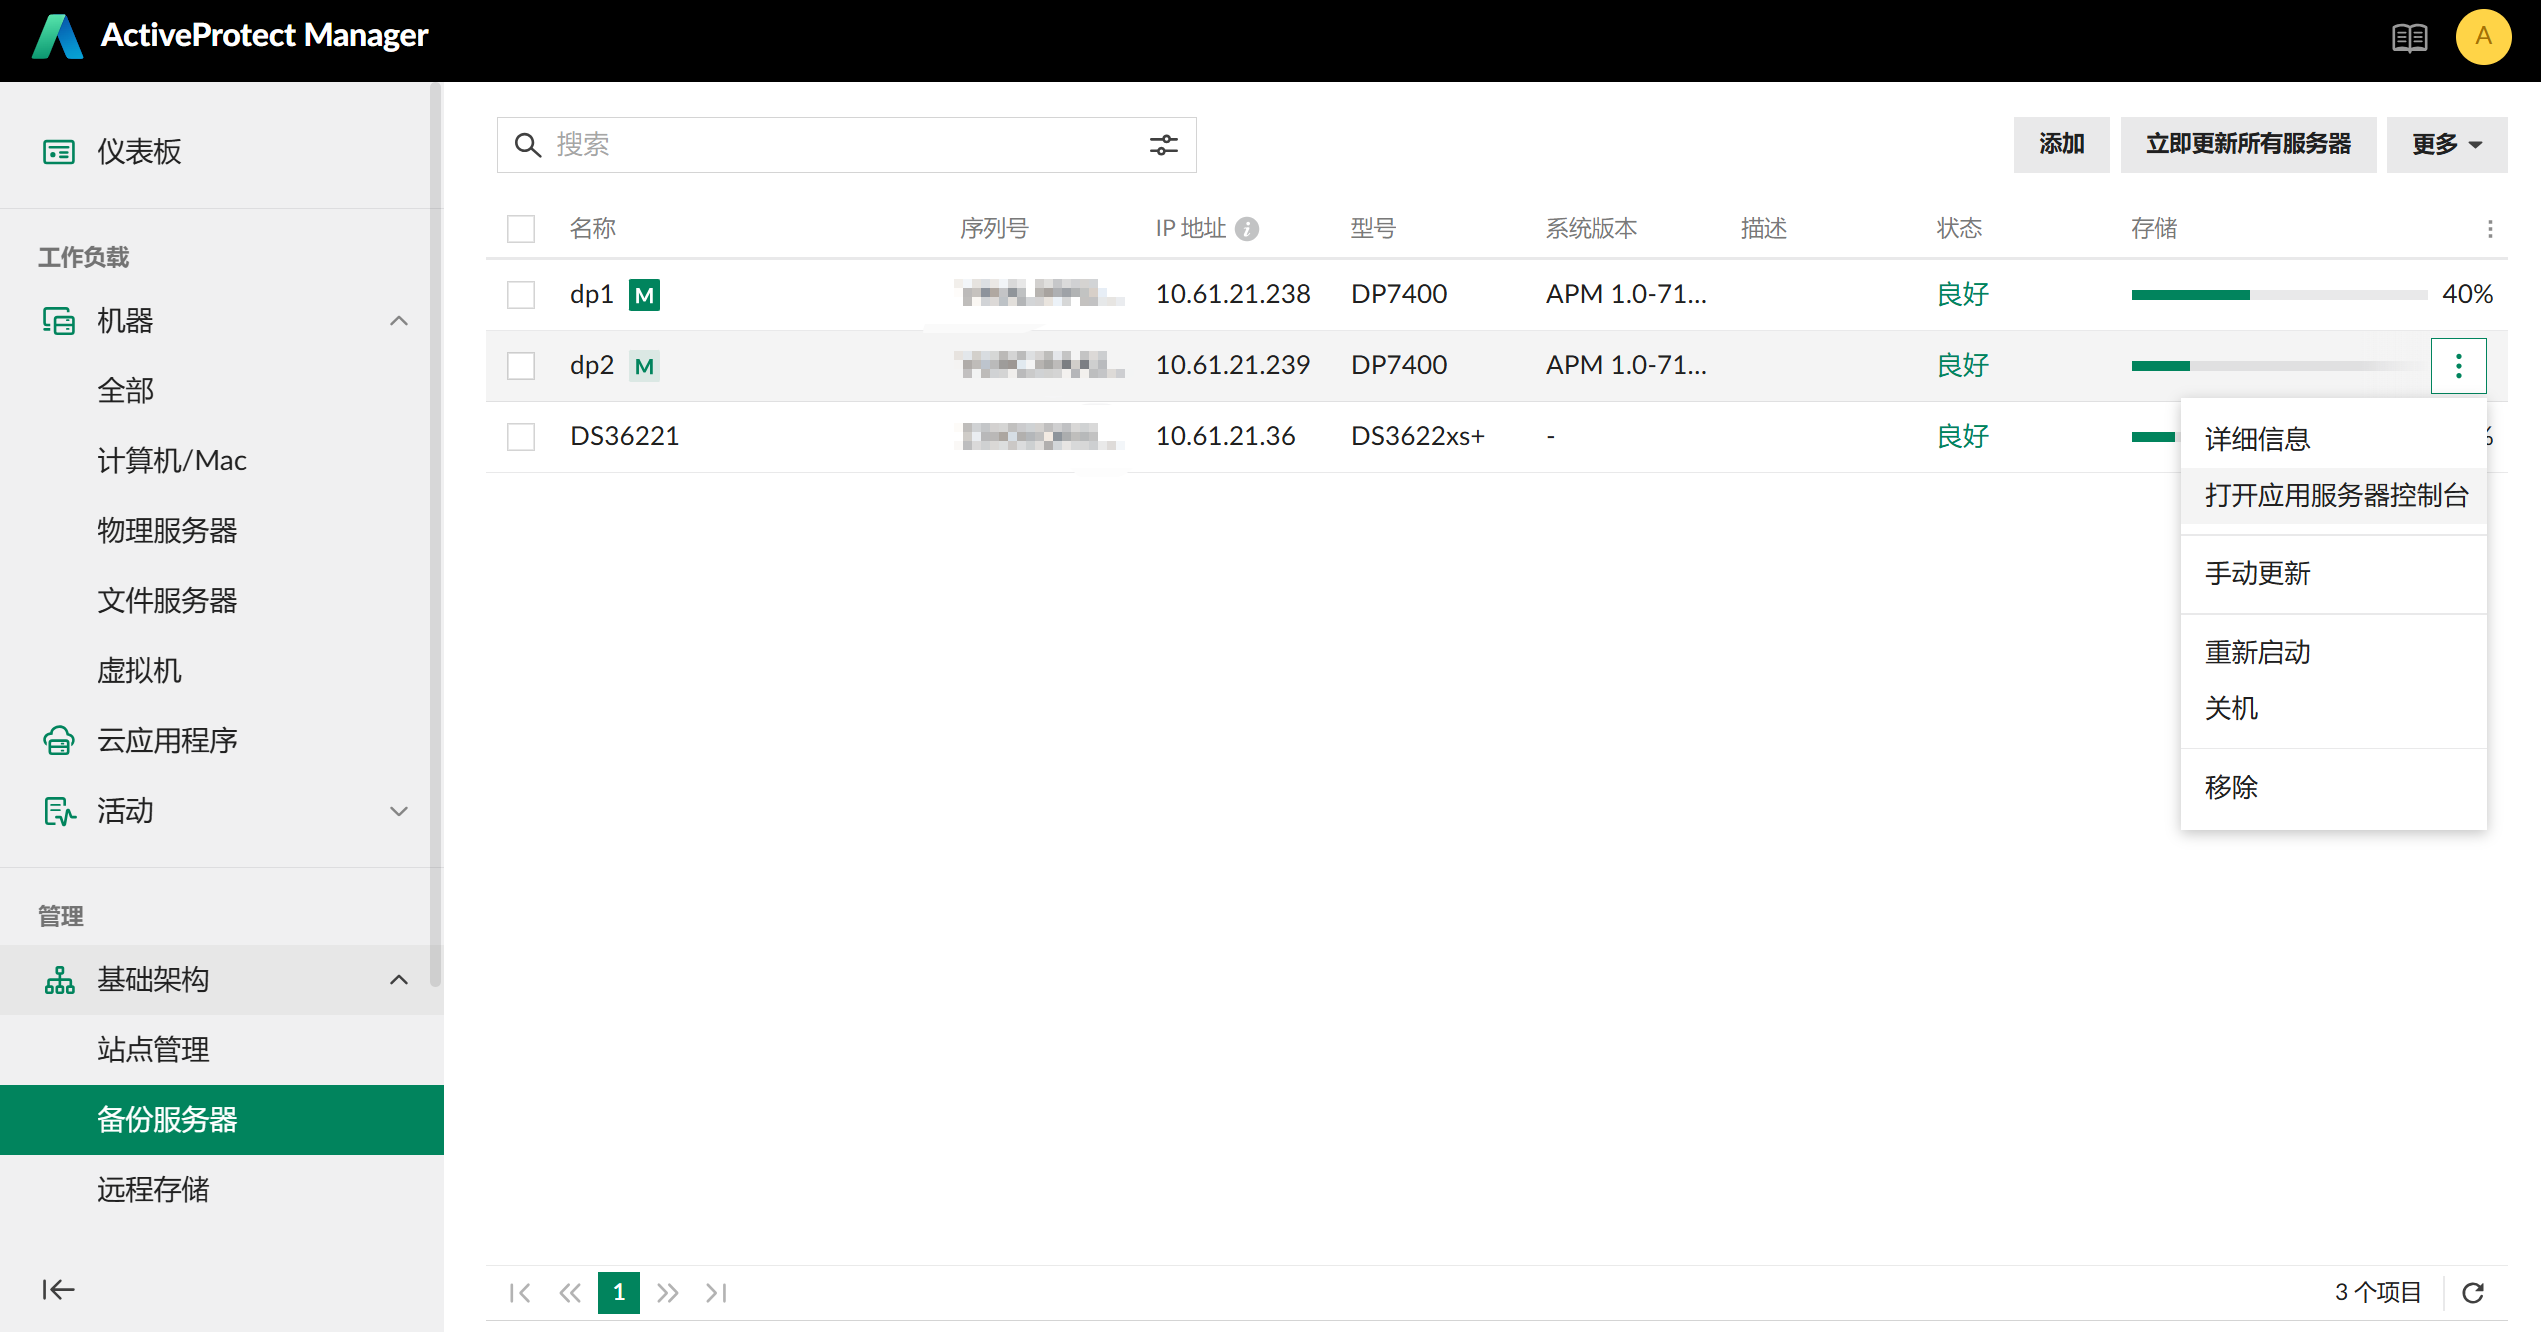Screen dimensions: 2541x1332
Task: Click the 搜索 input field
Action: coord(846,145)
